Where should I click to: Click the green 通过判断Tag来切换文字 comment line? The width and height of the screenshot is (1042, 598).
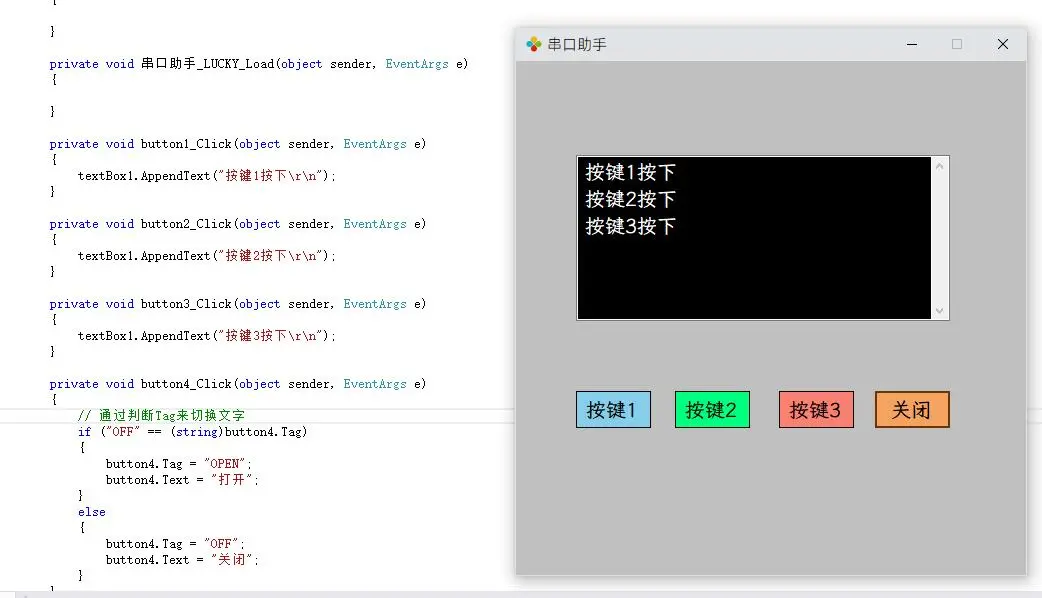pos(161,416)
